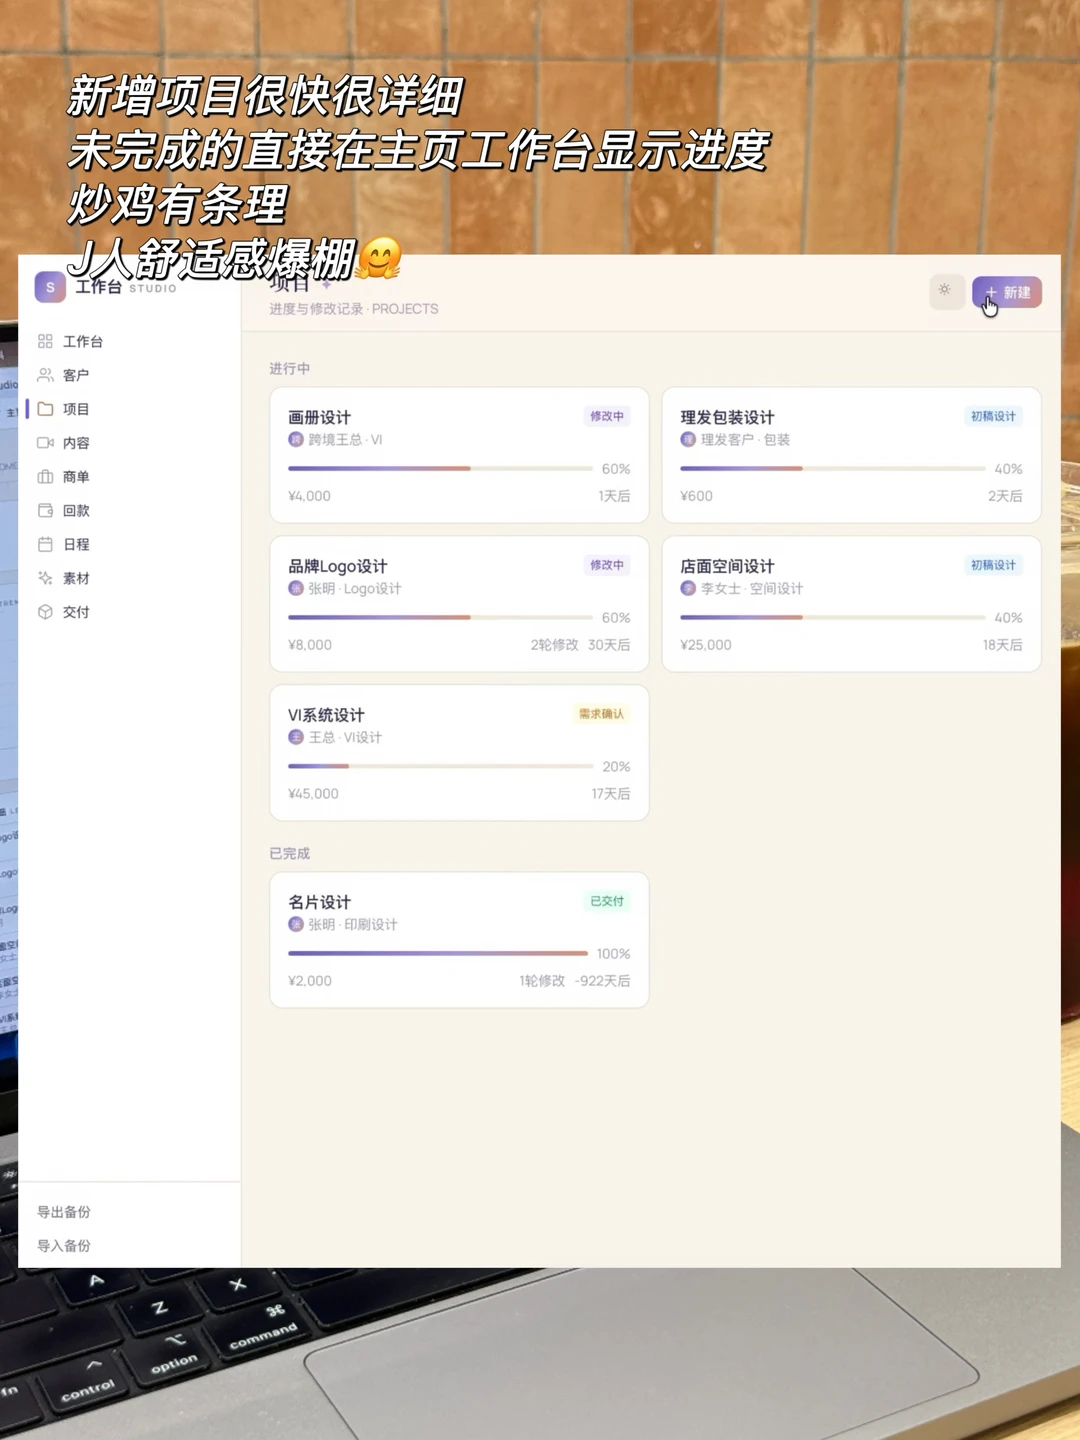The image size is (1080, 1440).
Task: Go to 商单 menu item
Action: tap(76, 477)
